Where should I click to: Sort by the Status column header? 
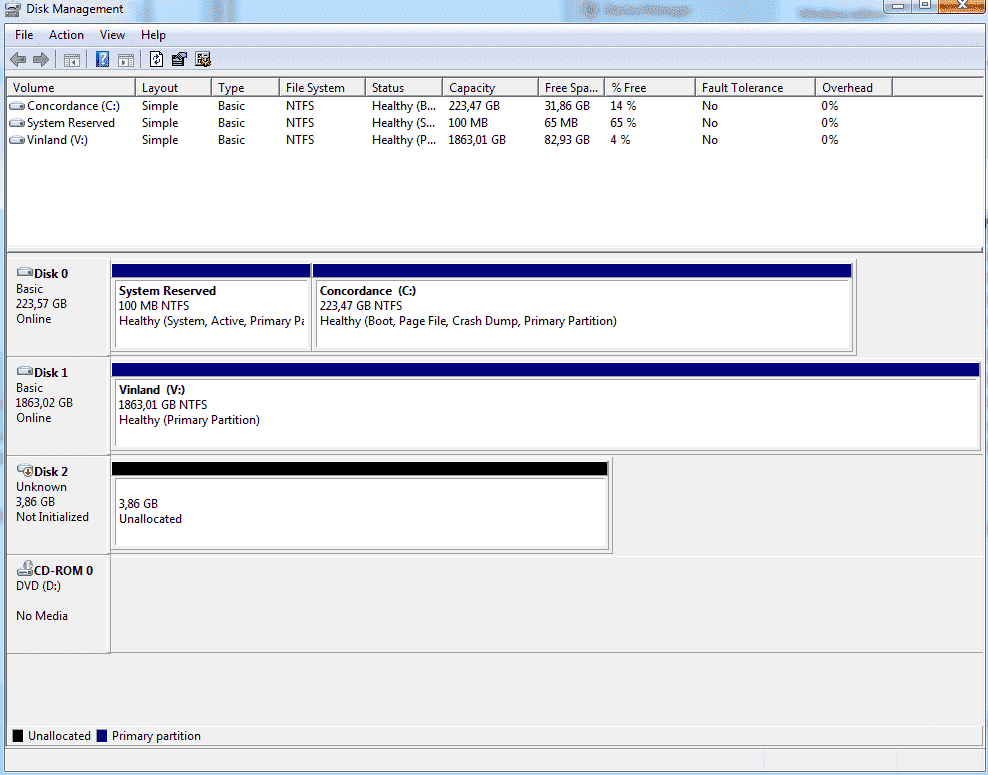(x=404, y=88)
